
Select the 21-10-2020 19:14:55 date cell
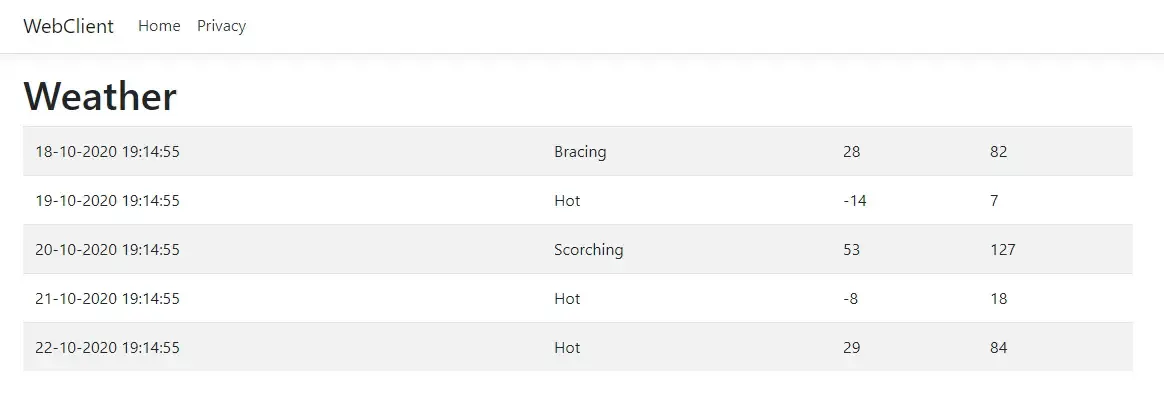[x=107, y=299]
